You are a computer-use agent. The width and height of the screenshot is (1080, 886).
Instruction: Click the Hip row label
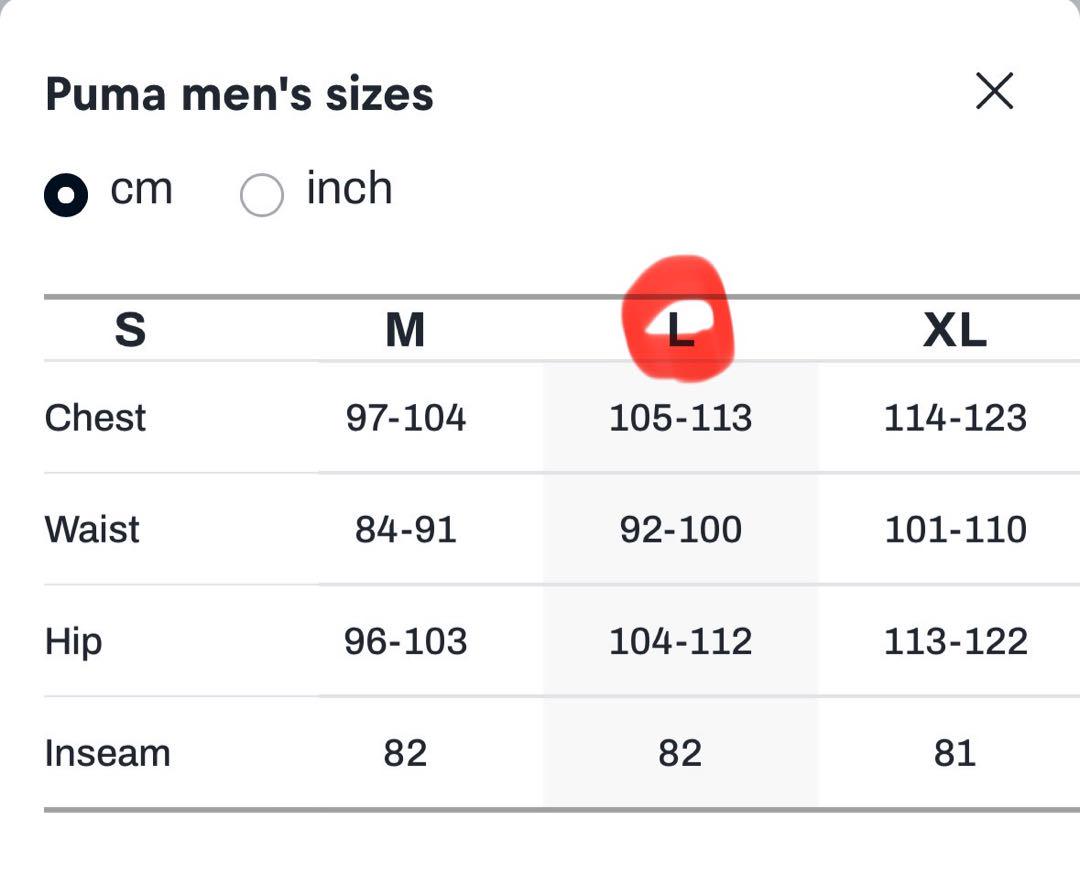click(74, 642)
